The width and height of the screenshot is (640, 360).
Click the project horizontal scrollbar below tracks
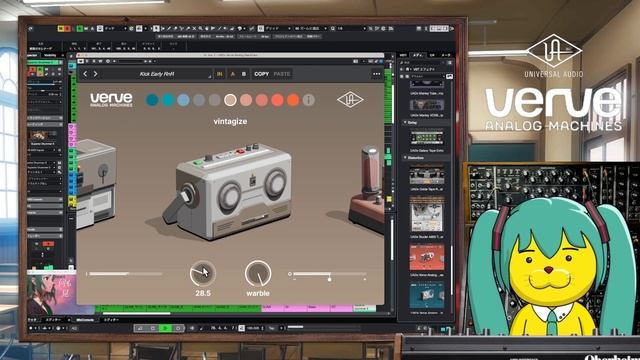[x=136, y=313]
